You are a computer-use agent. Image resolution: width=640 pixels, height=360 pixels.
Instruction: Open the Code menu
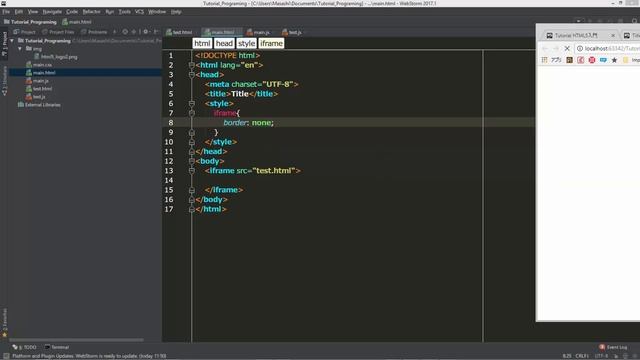(72, 12)
